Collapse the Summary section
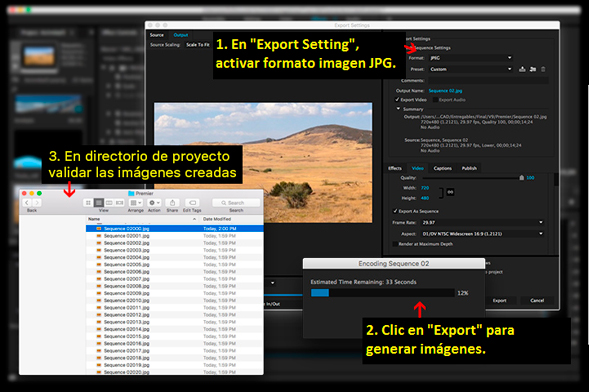589x392 pixels. click(398, 109)
